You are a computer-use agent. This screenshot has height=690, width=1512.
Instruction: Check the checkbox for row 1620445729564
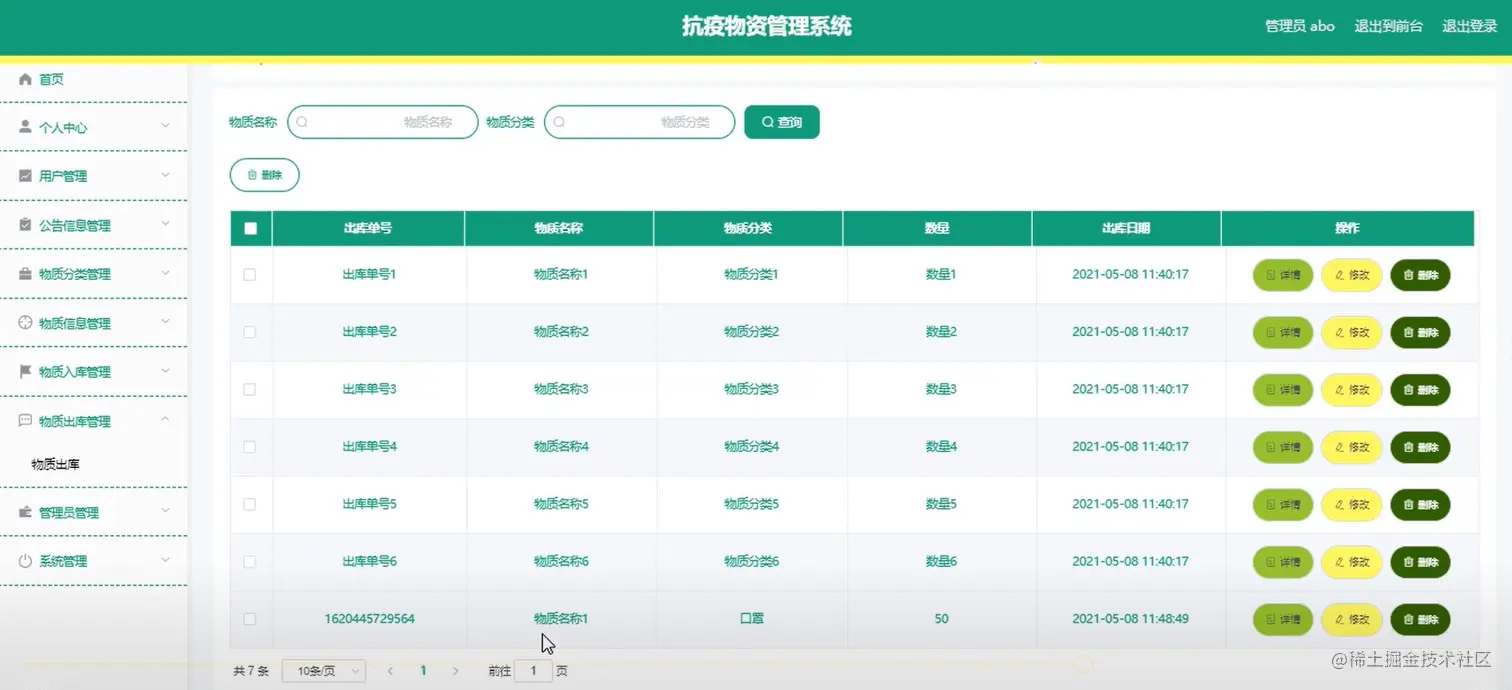coord(250,619)
